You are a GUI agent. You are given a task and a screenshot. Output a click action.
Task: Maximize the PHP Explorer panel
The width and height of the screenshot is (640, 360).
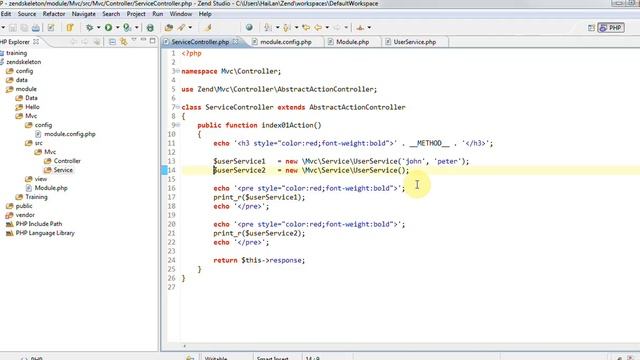click(153, 40)
